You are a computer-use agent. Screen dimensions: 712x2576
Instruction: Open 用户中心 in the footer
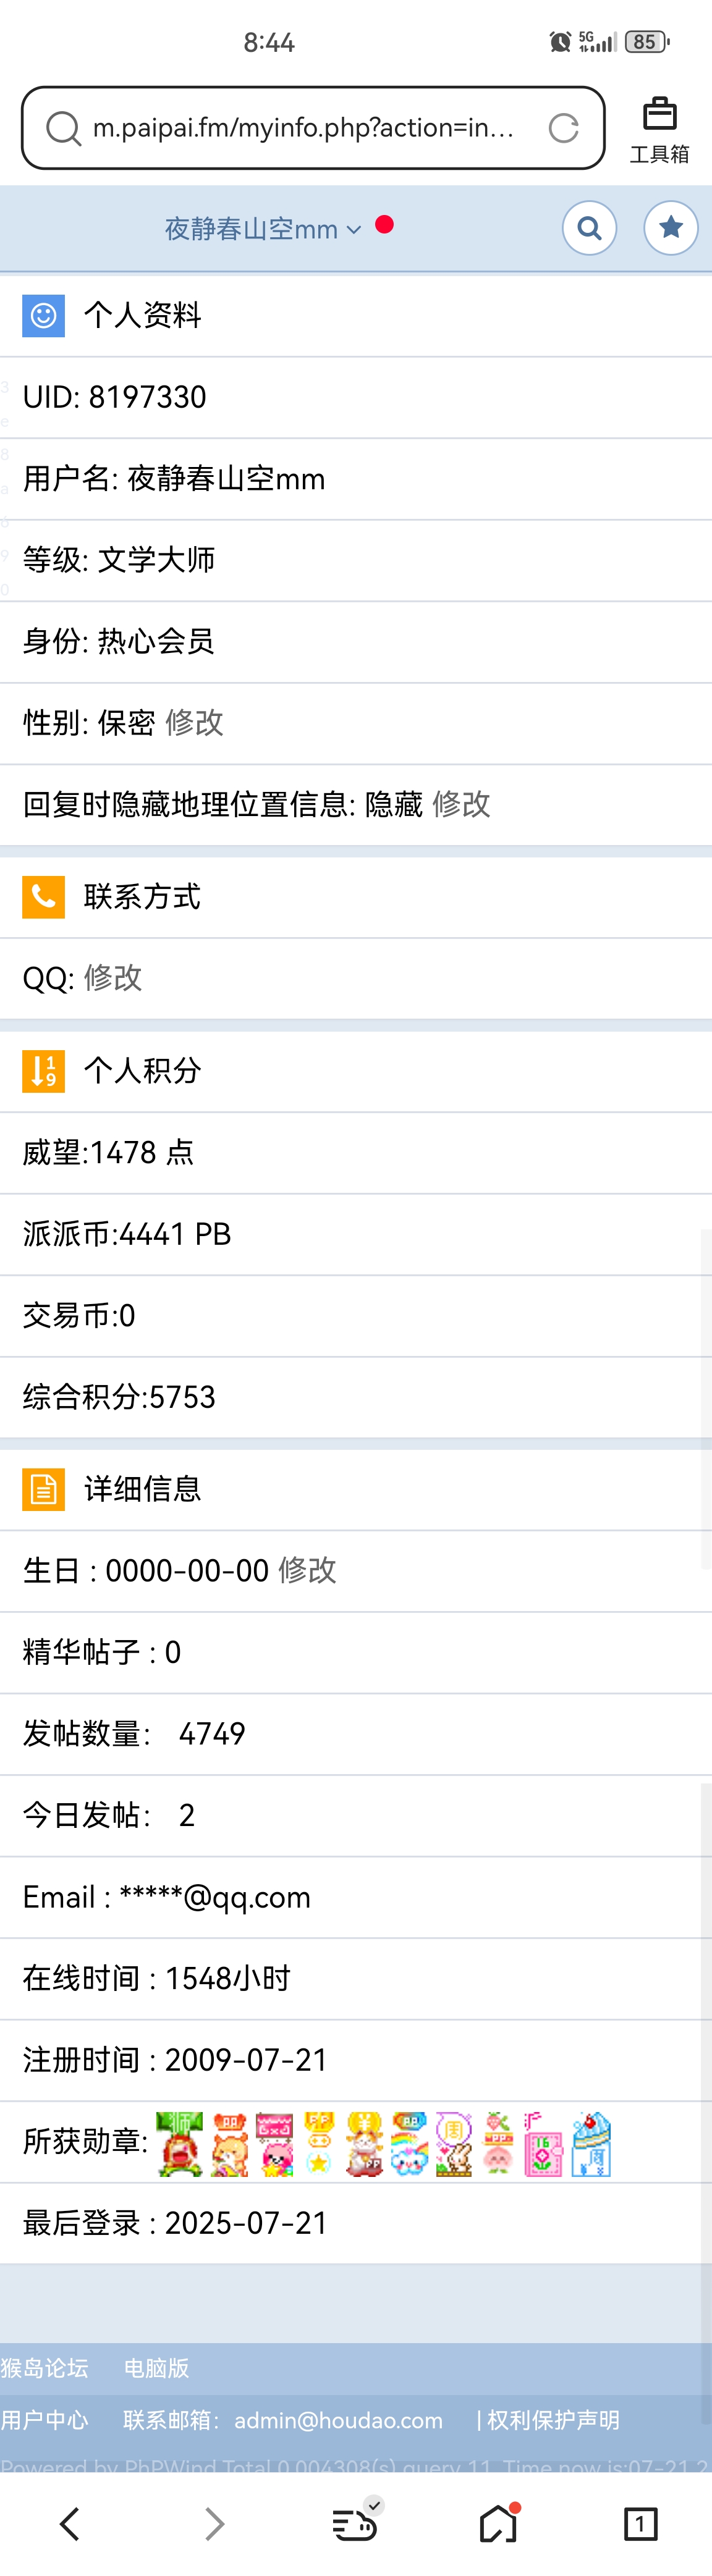point(45,2420)
